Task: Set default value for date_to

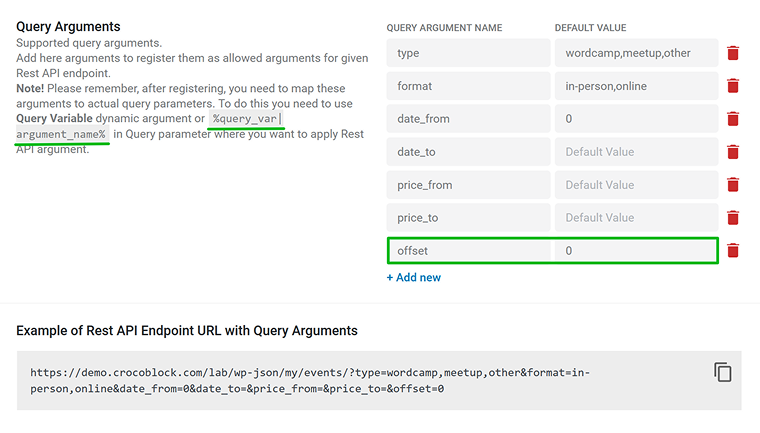Action: tap(636, 152)
